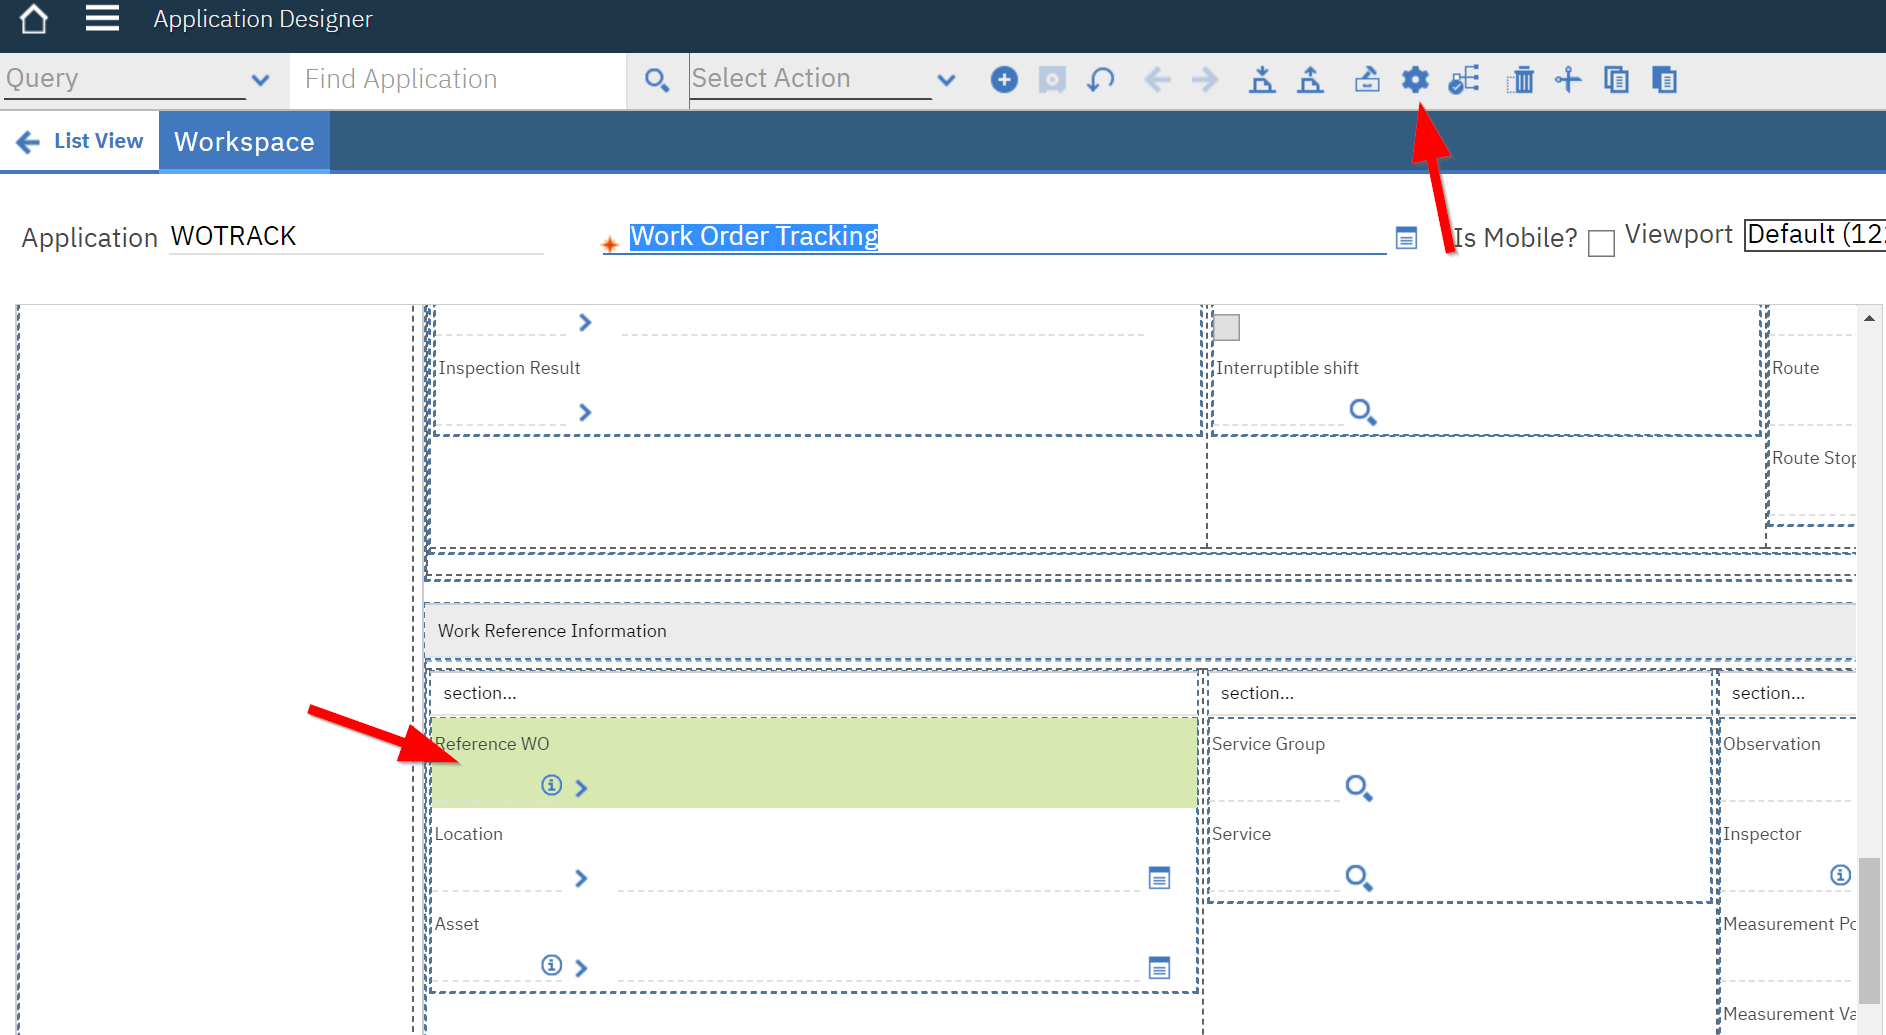Select the Reference WO control label
The image size is (1886, 1035).
492,744
